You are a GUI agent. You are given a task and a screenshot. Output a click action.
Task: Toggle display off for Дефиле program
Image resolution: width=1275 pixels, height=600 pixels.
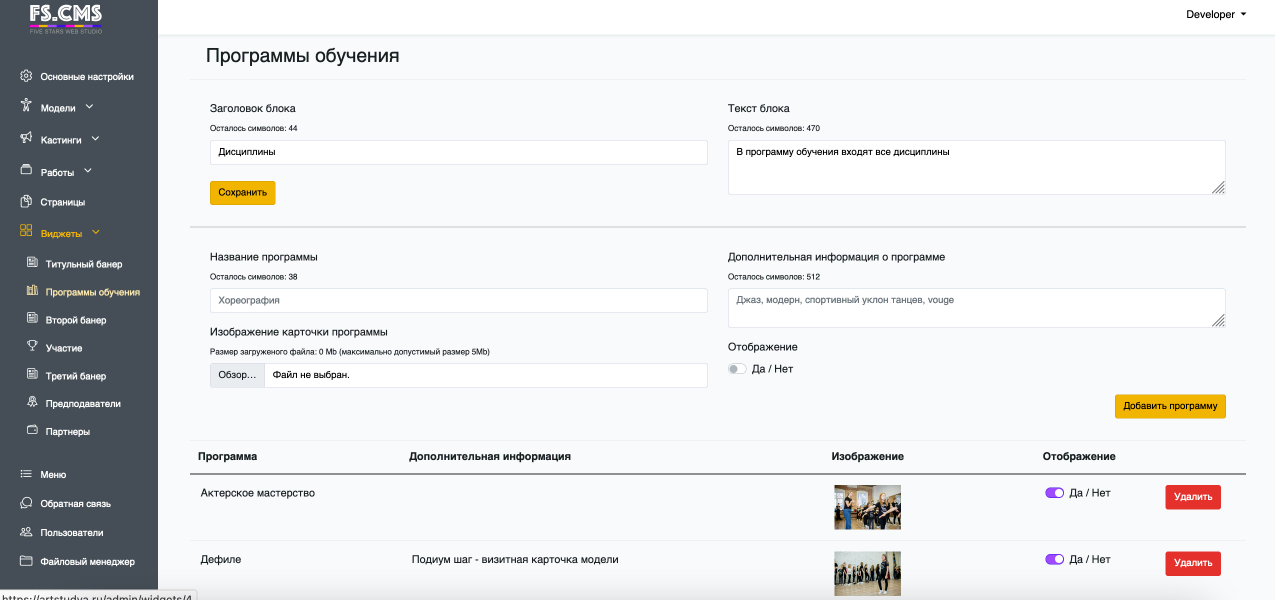[x=1054, y=559]
